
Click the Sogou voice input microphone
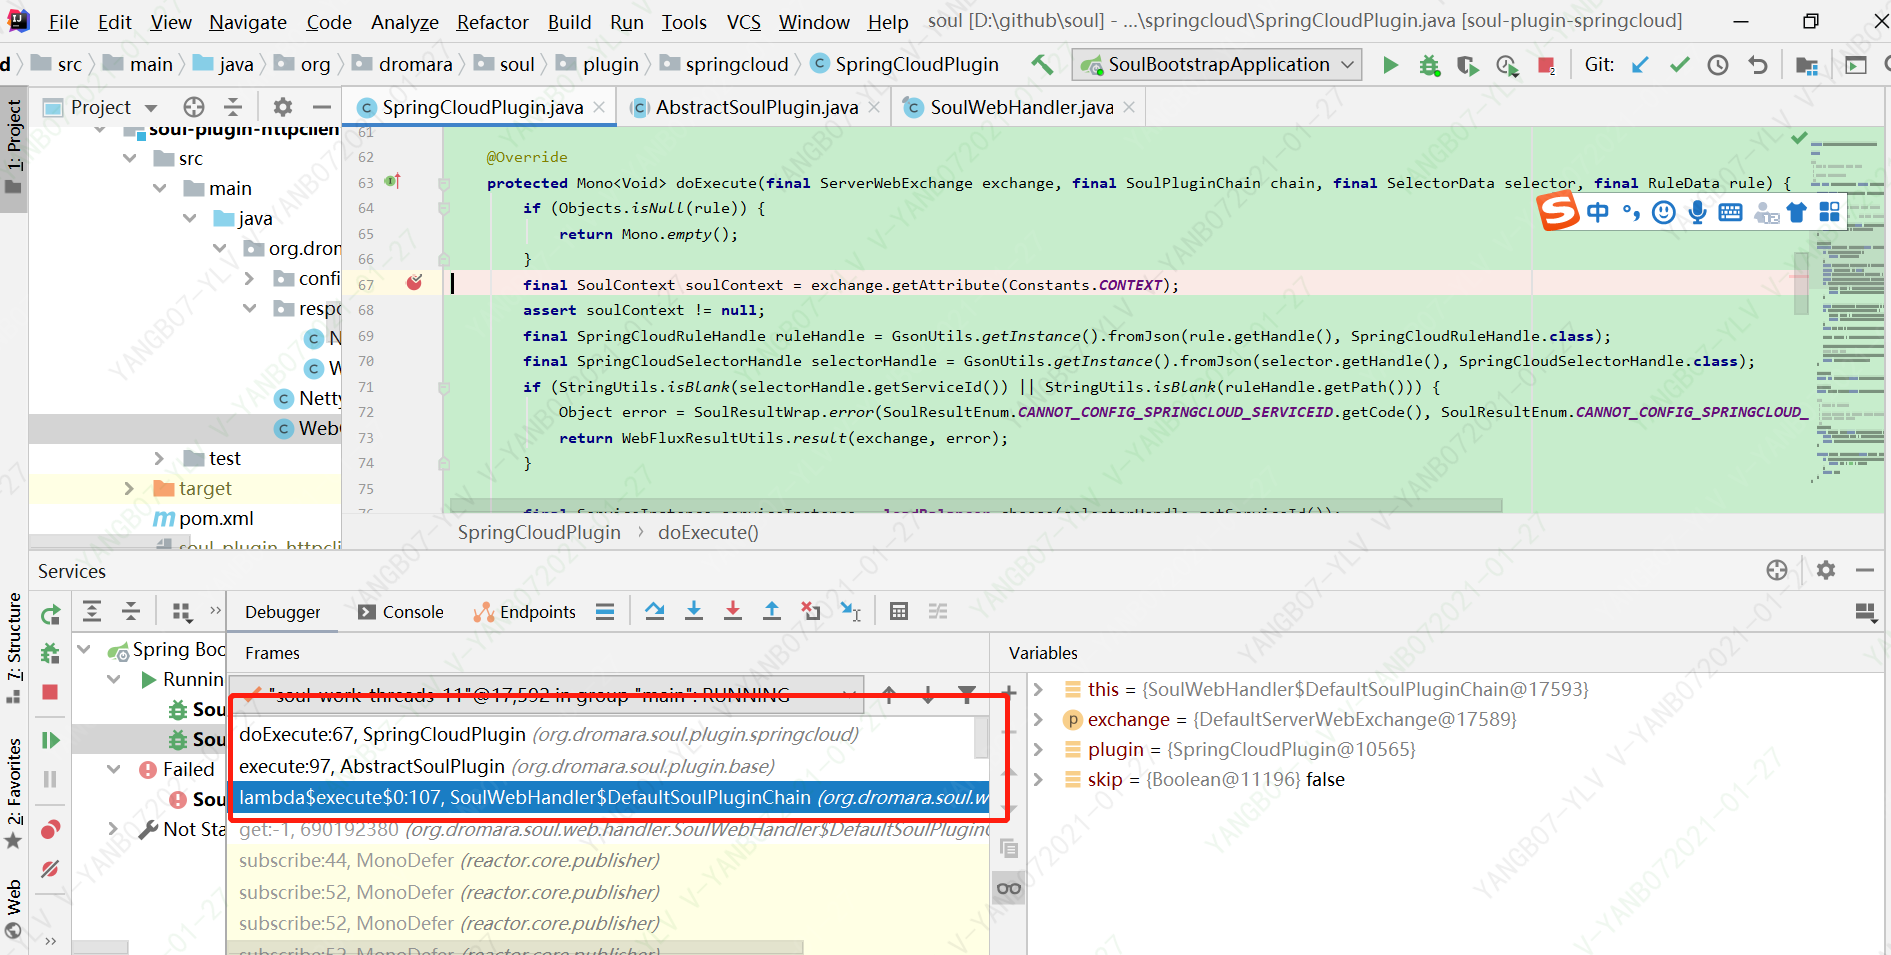click(1697, 212)
